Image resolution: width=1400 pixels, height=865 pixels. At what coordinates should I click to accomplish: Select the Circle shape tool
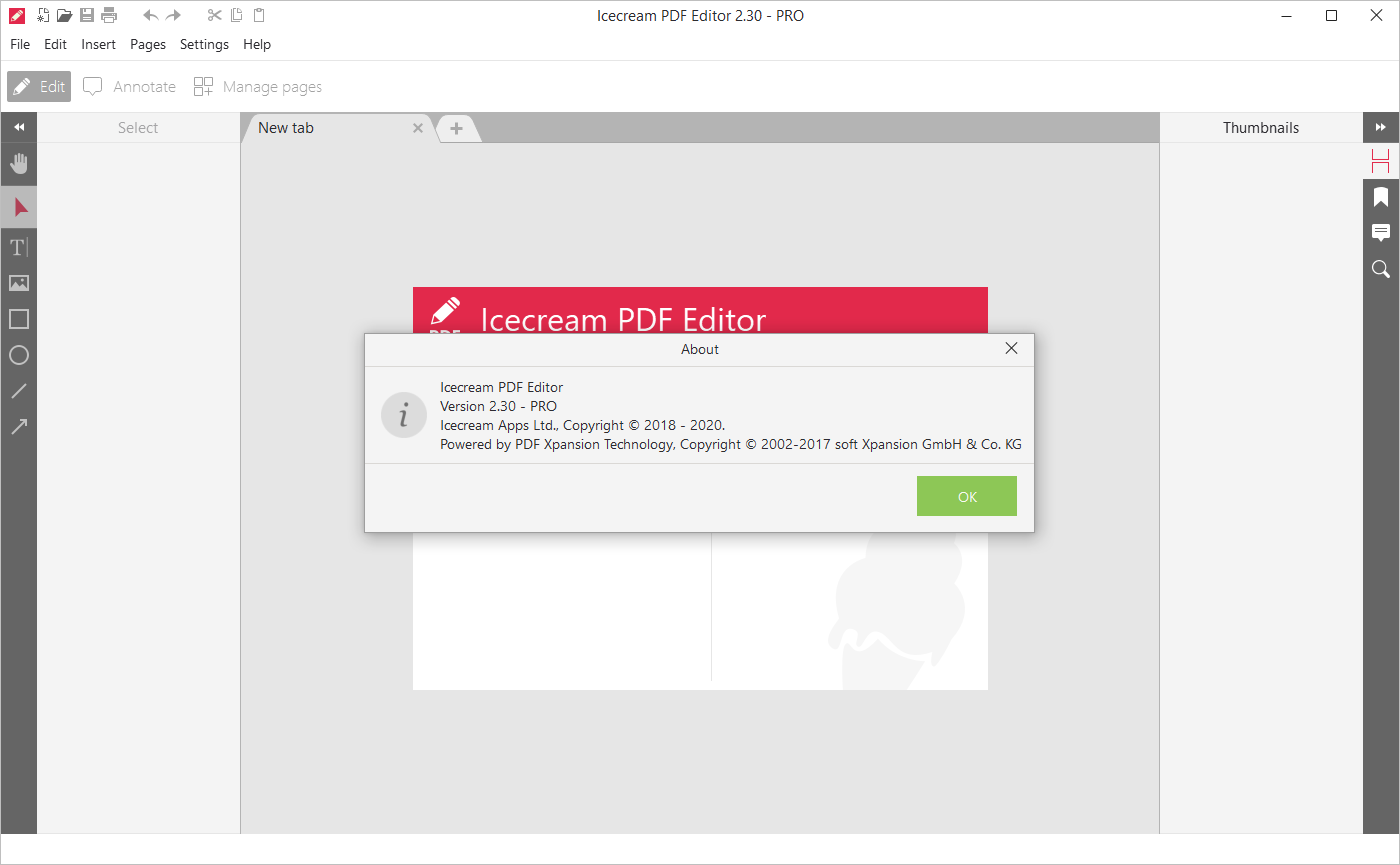pyautogui.click(x=19, y=355)
